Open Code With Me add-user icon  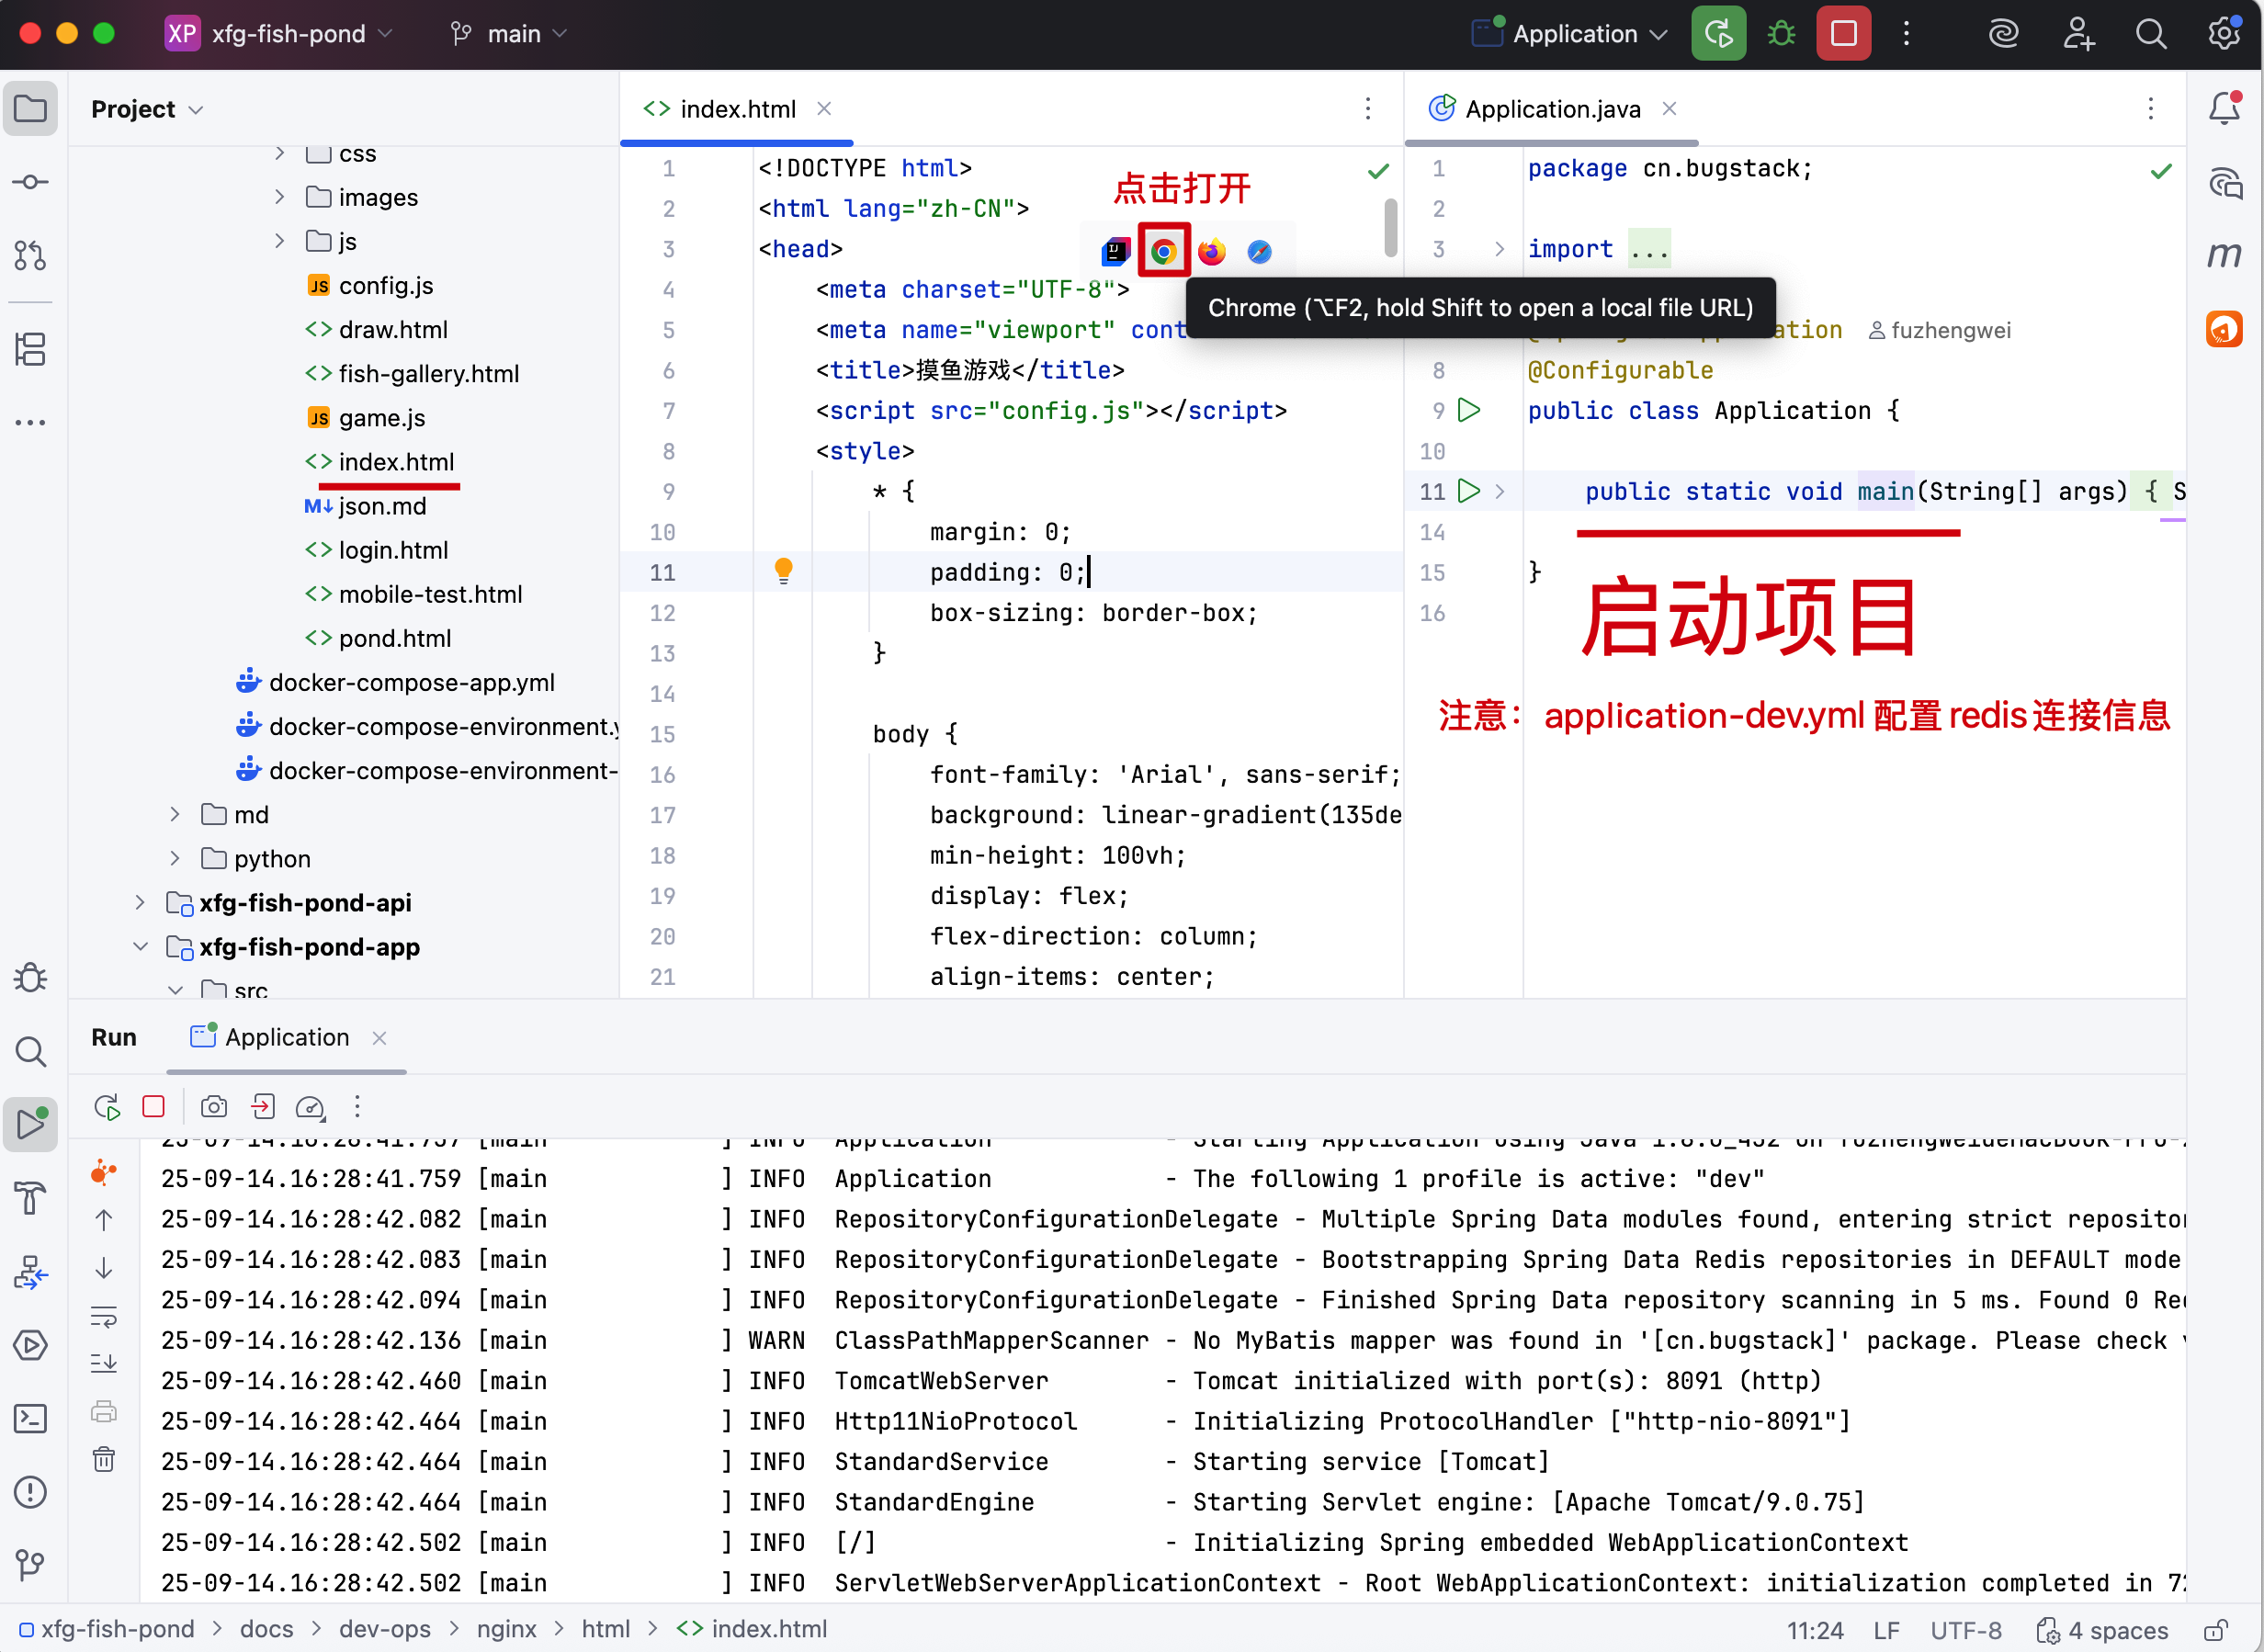(x=2078, y=34)
